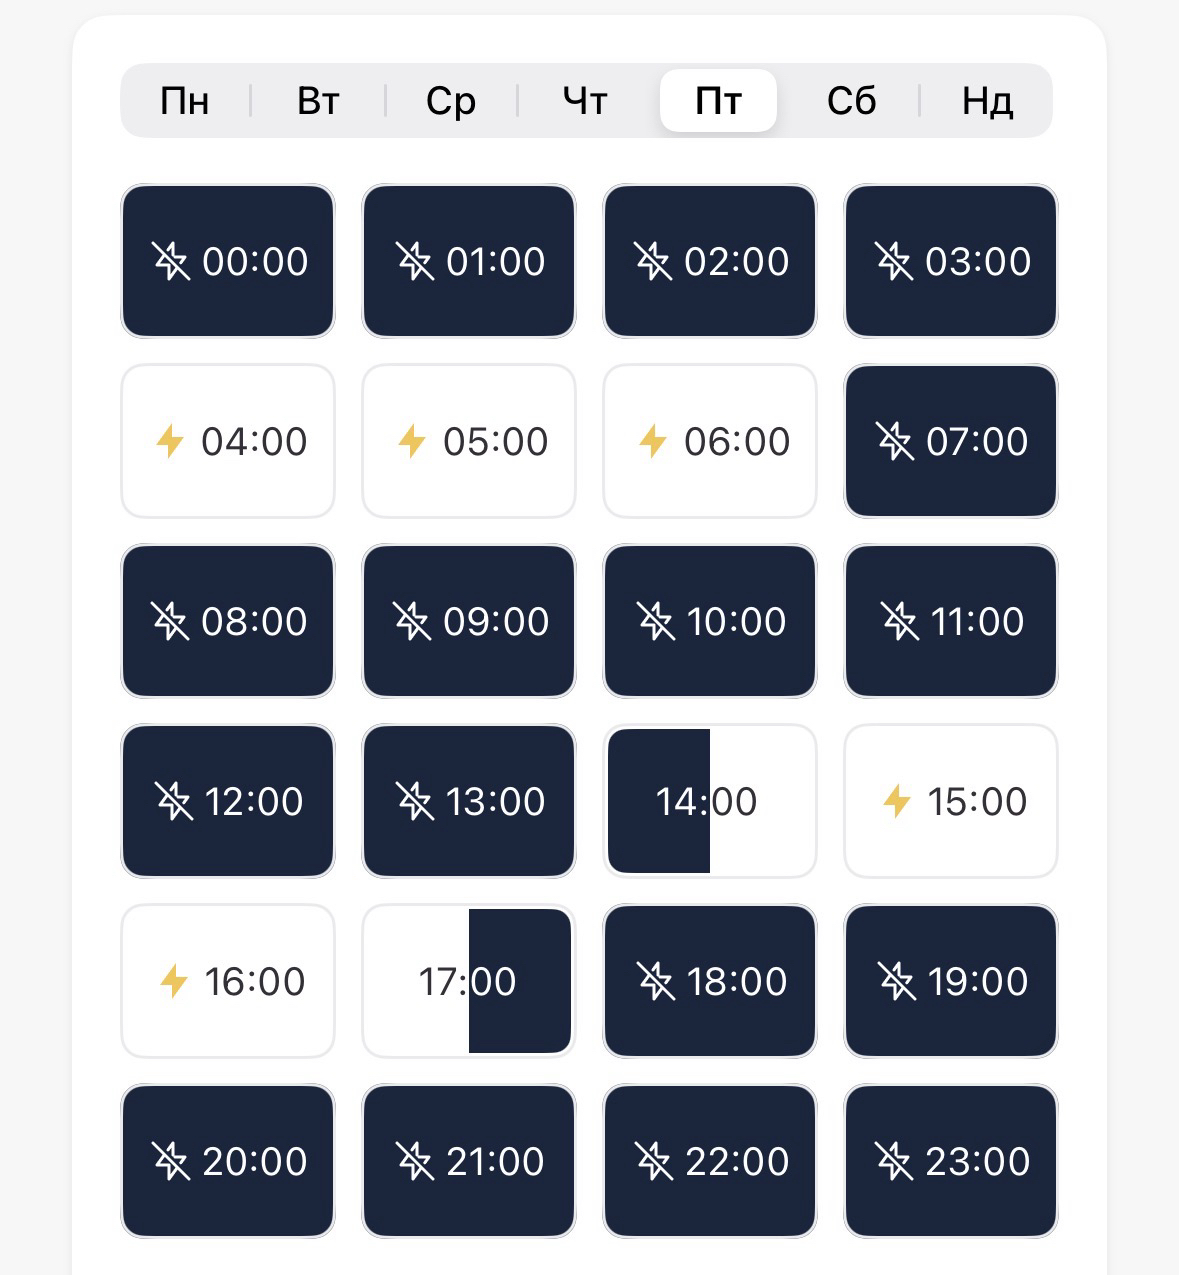The image size is (1179, 1275).
Task: Click the 18:00 outage hour tile
Action: 709,981
